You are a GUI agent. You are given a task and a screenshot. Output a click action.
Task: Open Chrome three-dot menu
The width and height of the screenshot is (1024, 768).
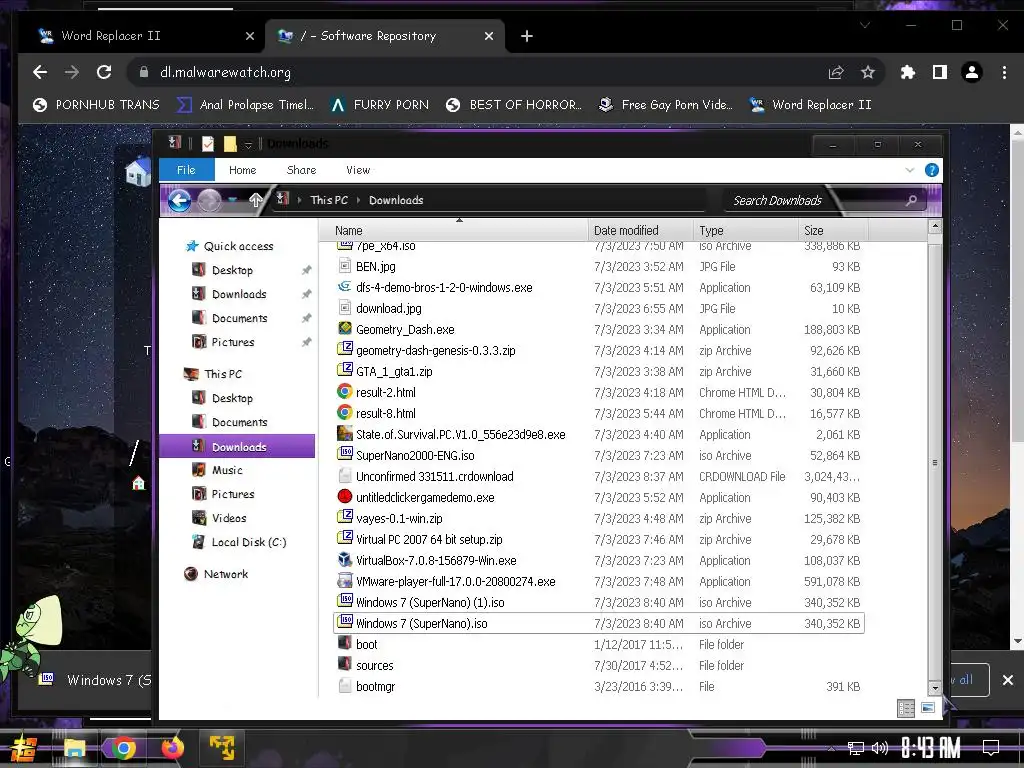coord(1004,72)
